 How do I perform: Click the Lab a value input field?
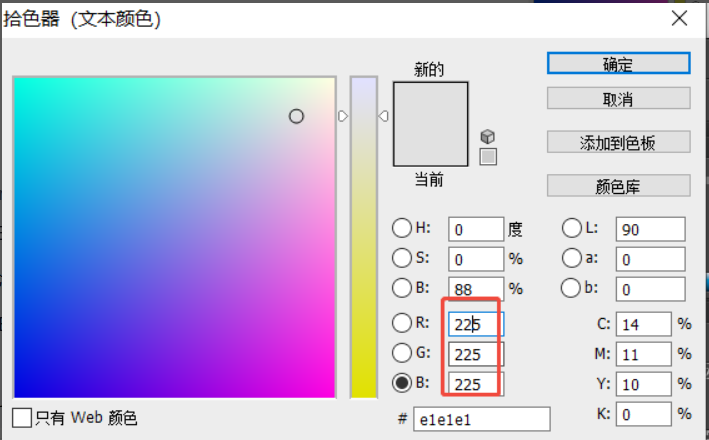[650, 259]
